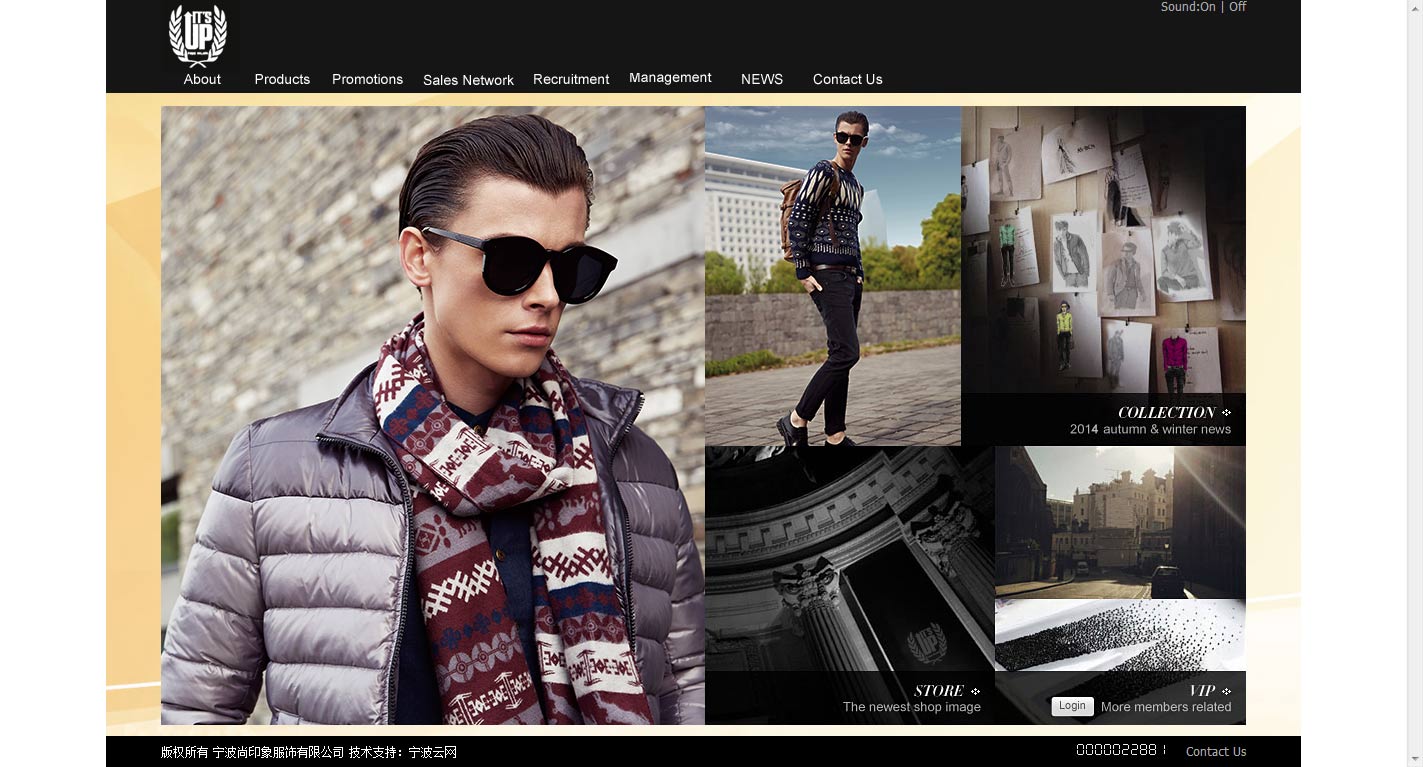Click the arrow icon beside VIP
This screenshot has height=767, width=1423.
1227,691
